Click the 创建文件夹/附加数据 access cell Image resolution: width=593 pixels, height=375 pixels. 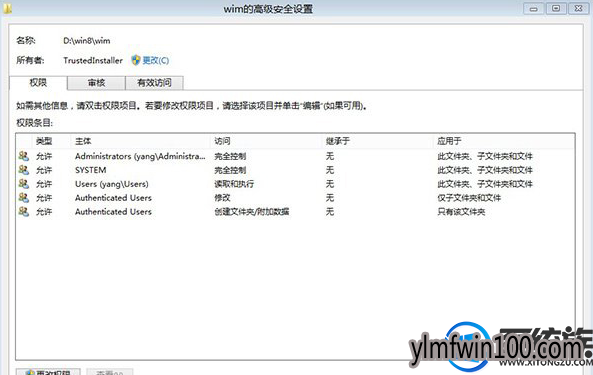[251, 212]
